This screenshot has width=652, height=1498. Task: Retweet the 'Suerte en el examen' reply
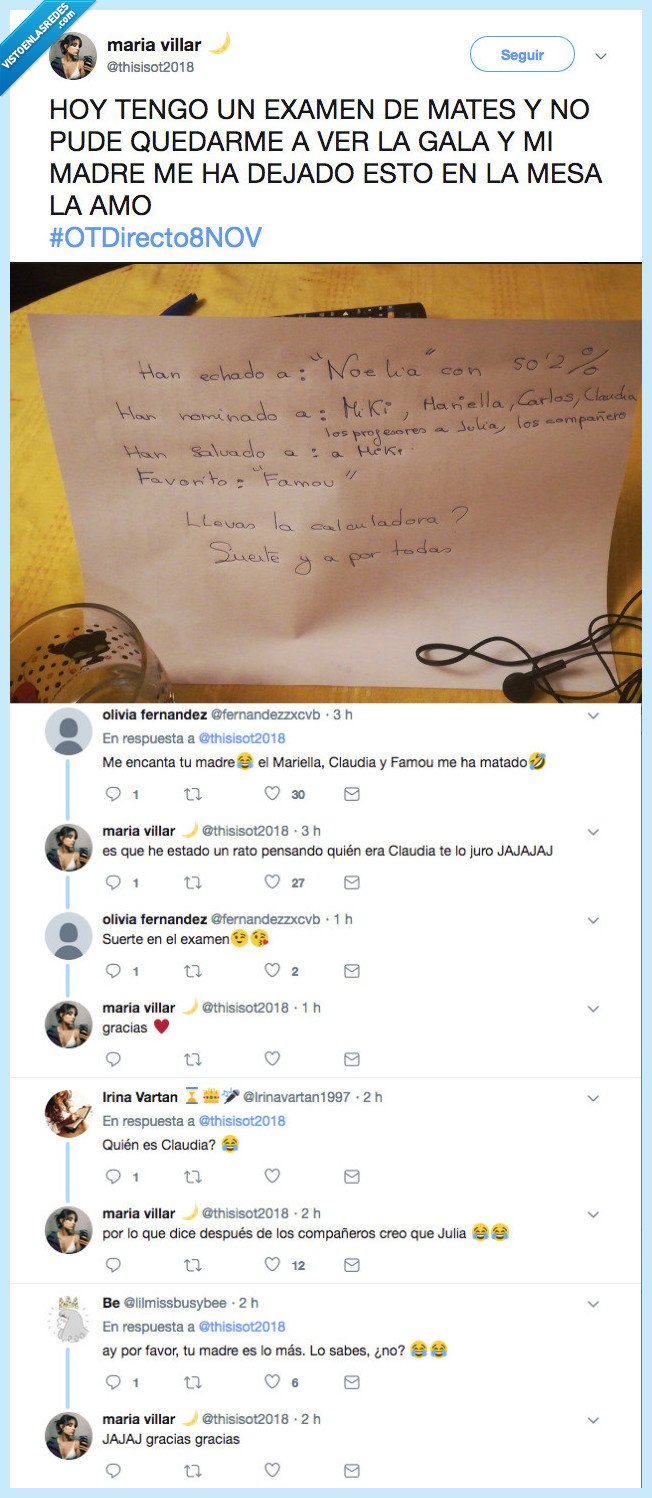click(192, 971)
